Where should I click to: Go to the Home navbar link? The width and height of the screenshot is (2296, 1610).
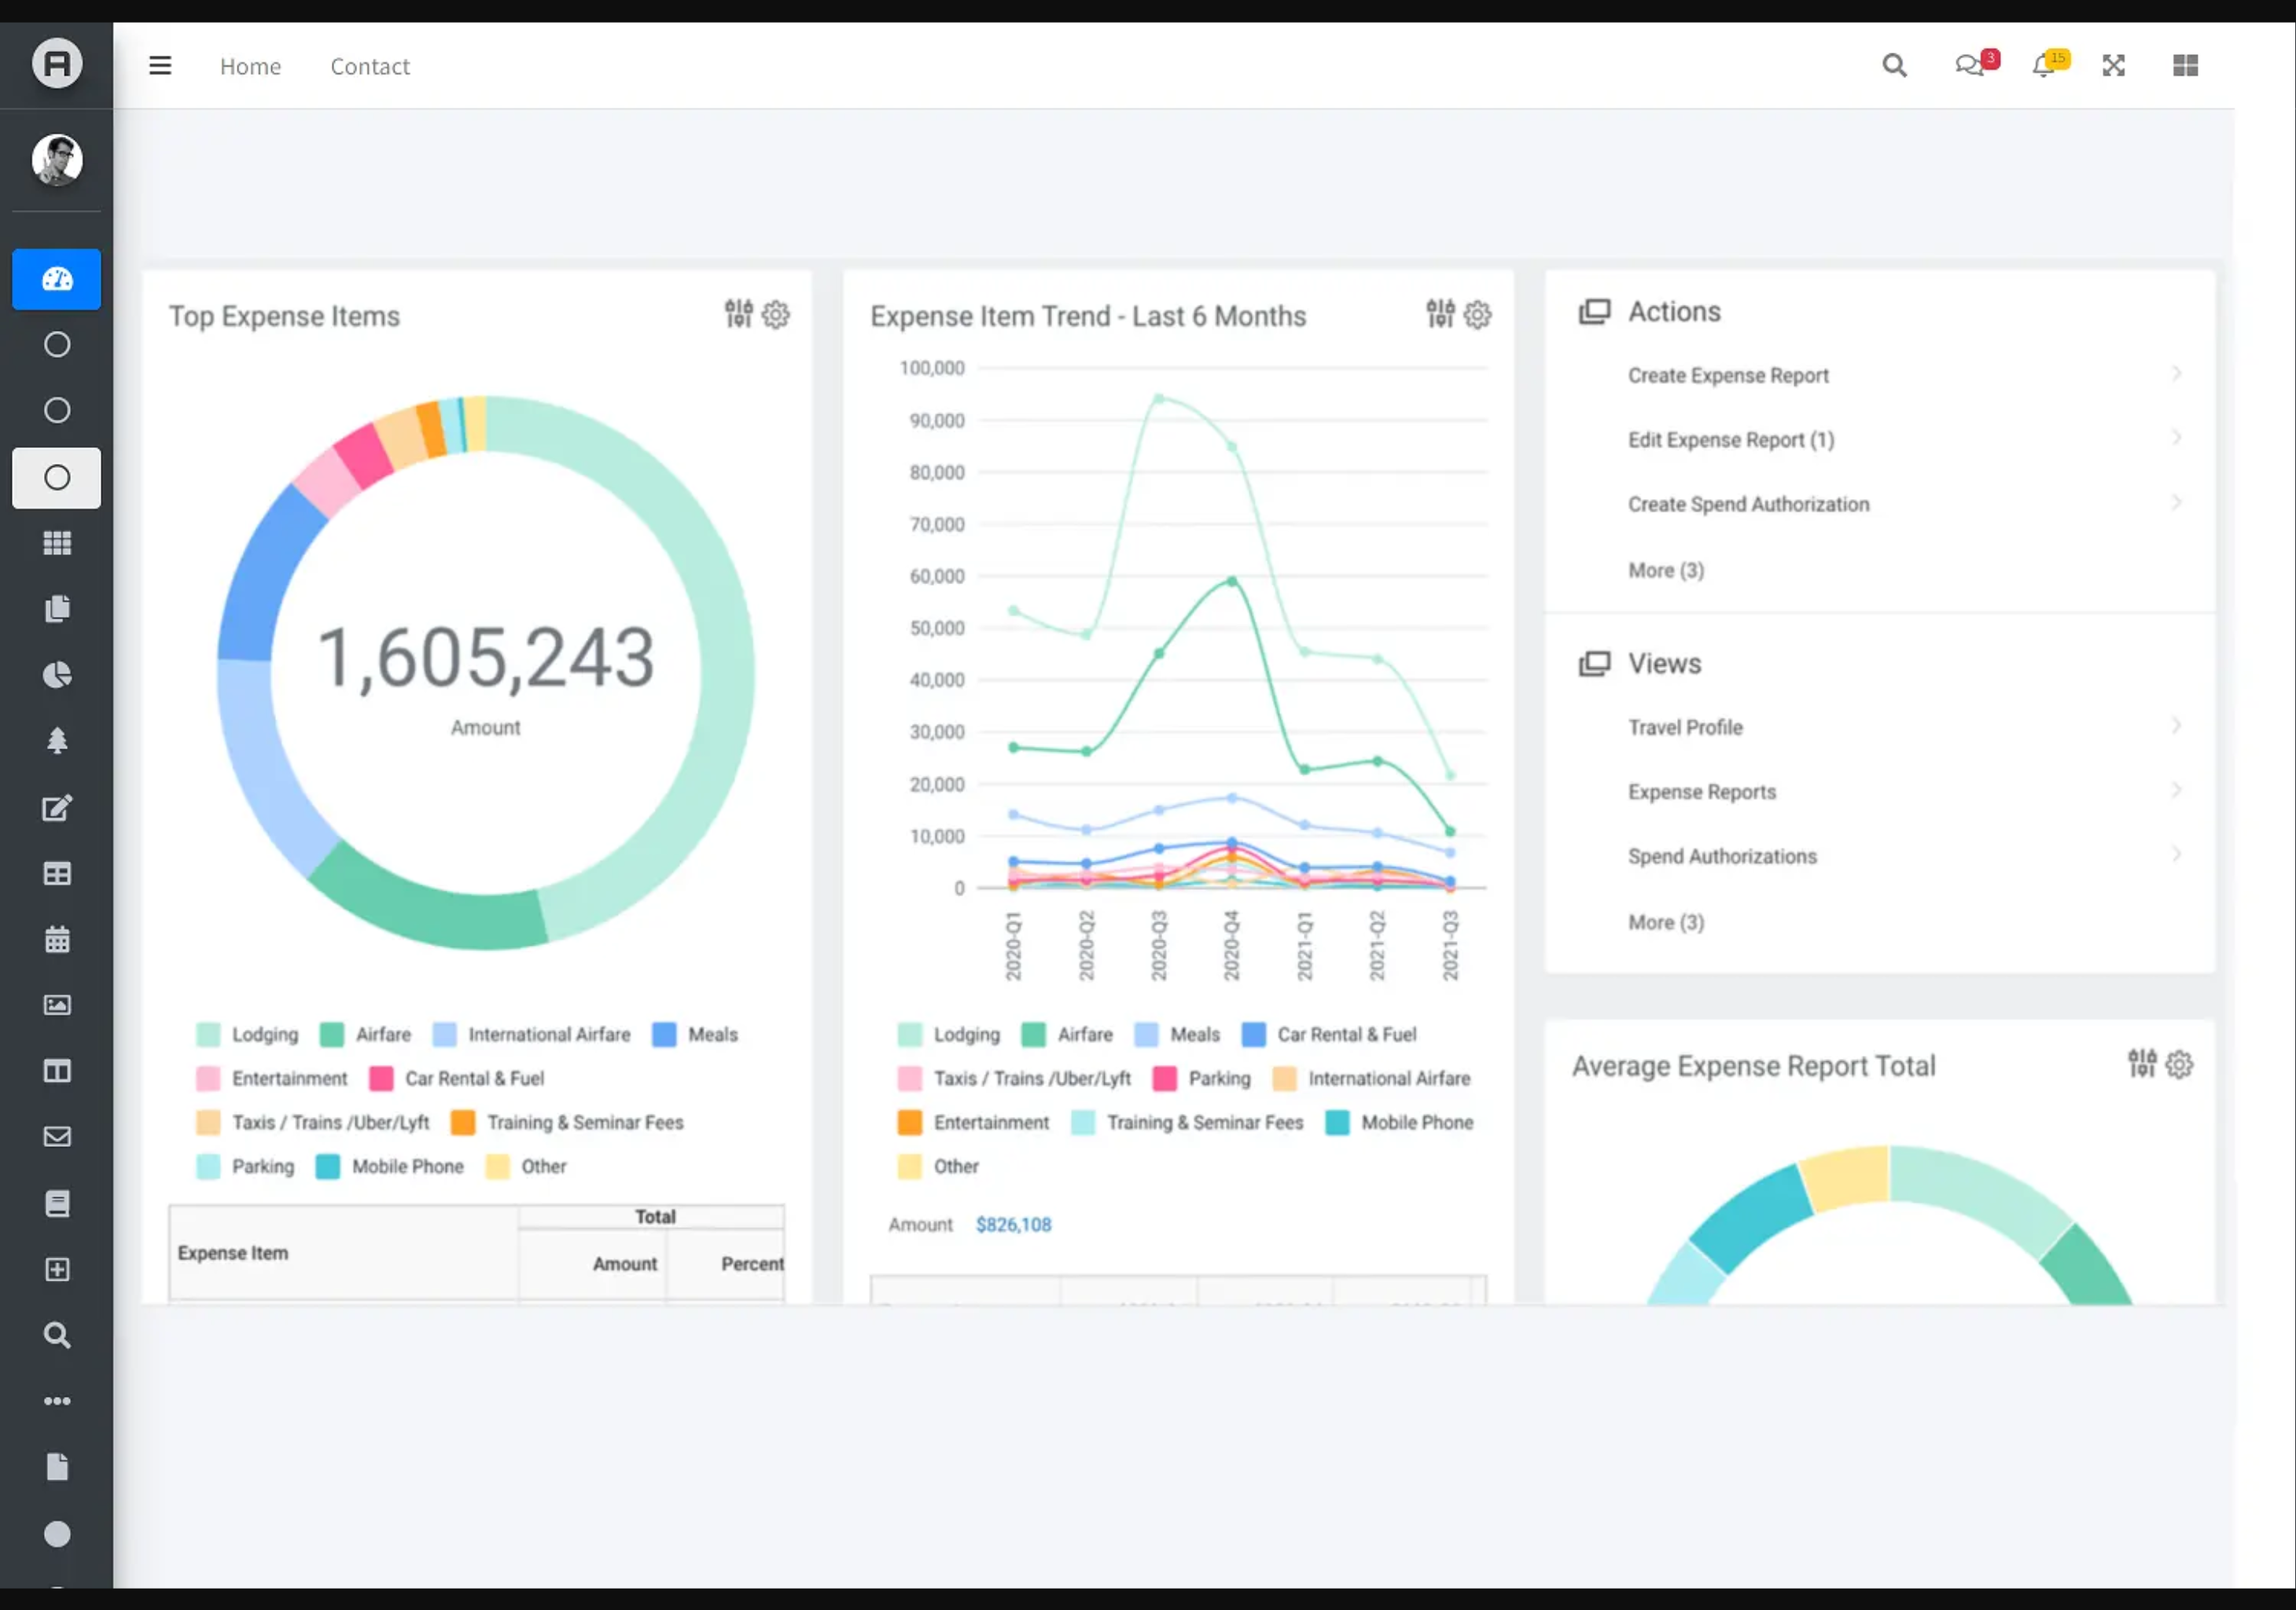tap(250, 66)
